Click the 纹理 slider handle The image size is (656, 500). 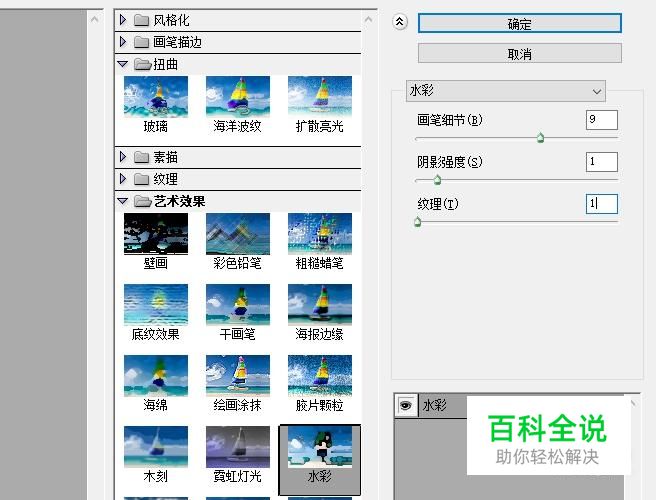coord(417,221)
